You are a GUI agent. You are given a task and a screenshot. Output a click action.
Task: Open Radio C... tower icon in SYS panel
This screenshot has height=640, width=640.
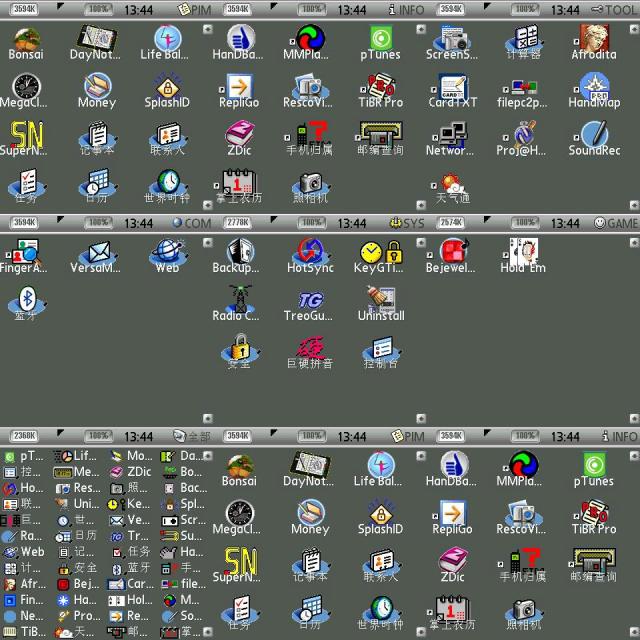236,304
